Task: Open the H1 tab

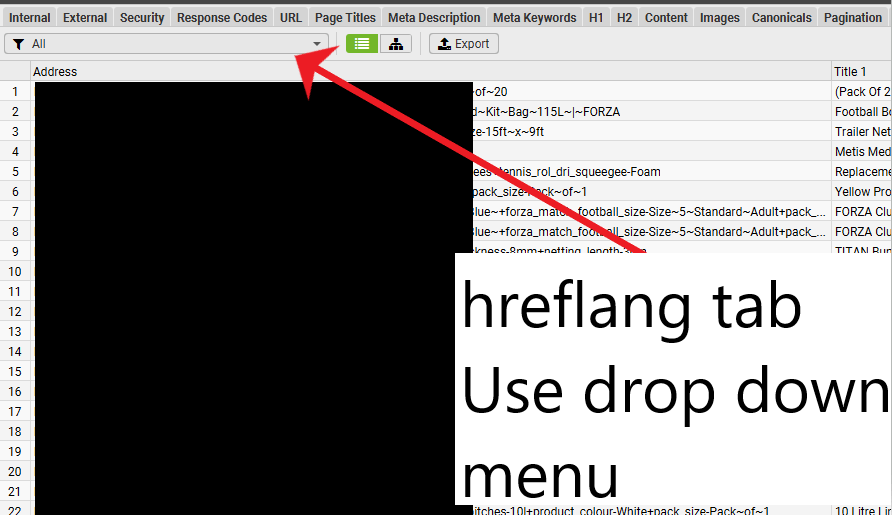Action: (x=596, y=18)
